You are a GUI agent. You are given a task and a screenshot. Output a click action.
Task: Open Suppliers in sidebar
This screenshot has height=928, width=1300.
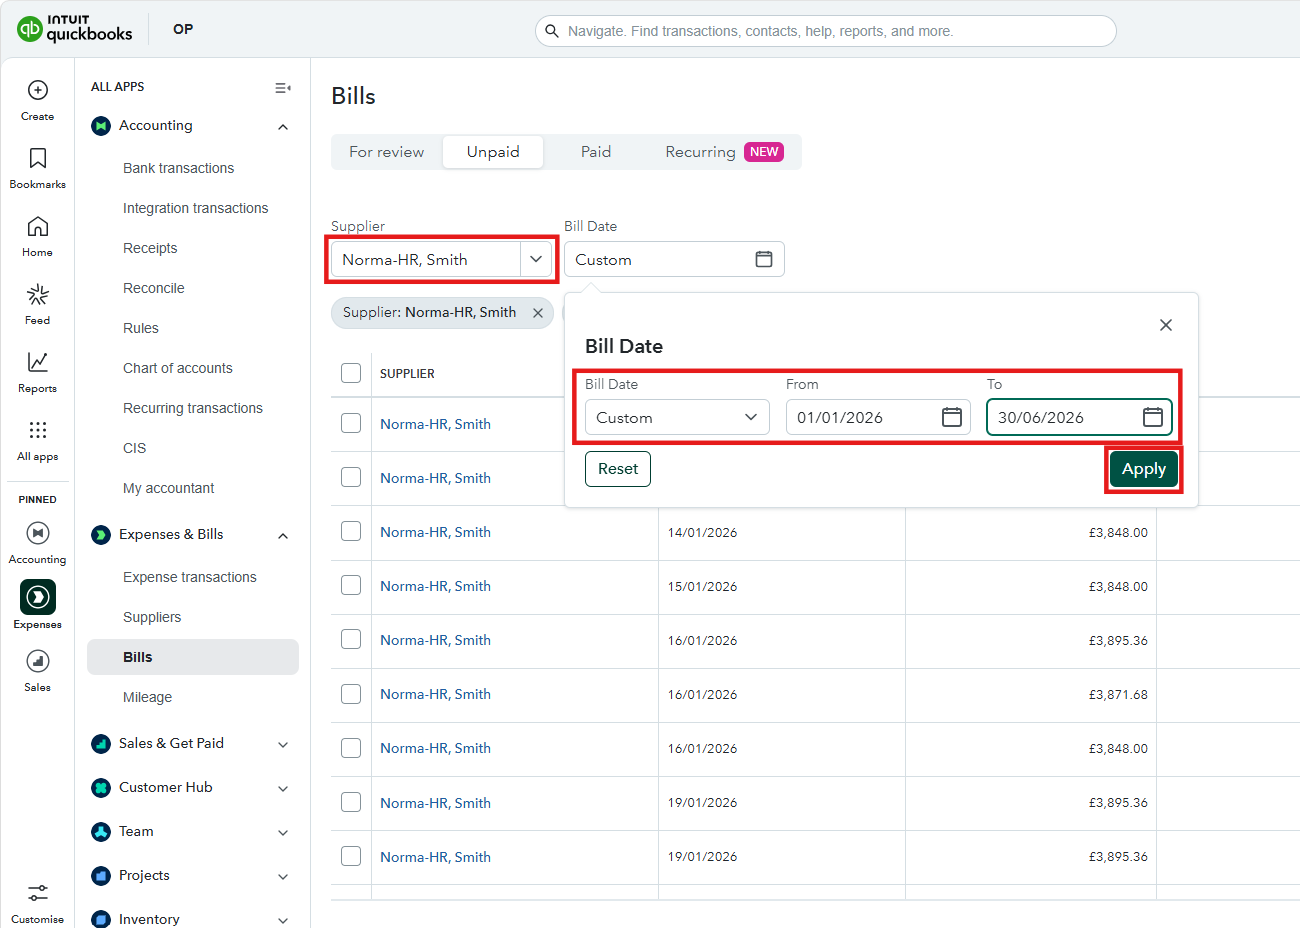[152, 617]
